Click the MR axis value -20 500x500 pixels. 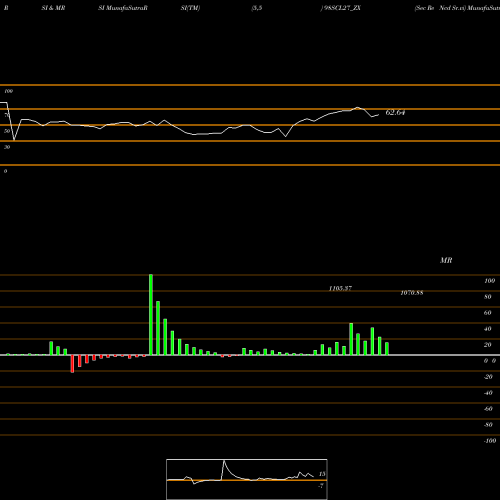488,377
